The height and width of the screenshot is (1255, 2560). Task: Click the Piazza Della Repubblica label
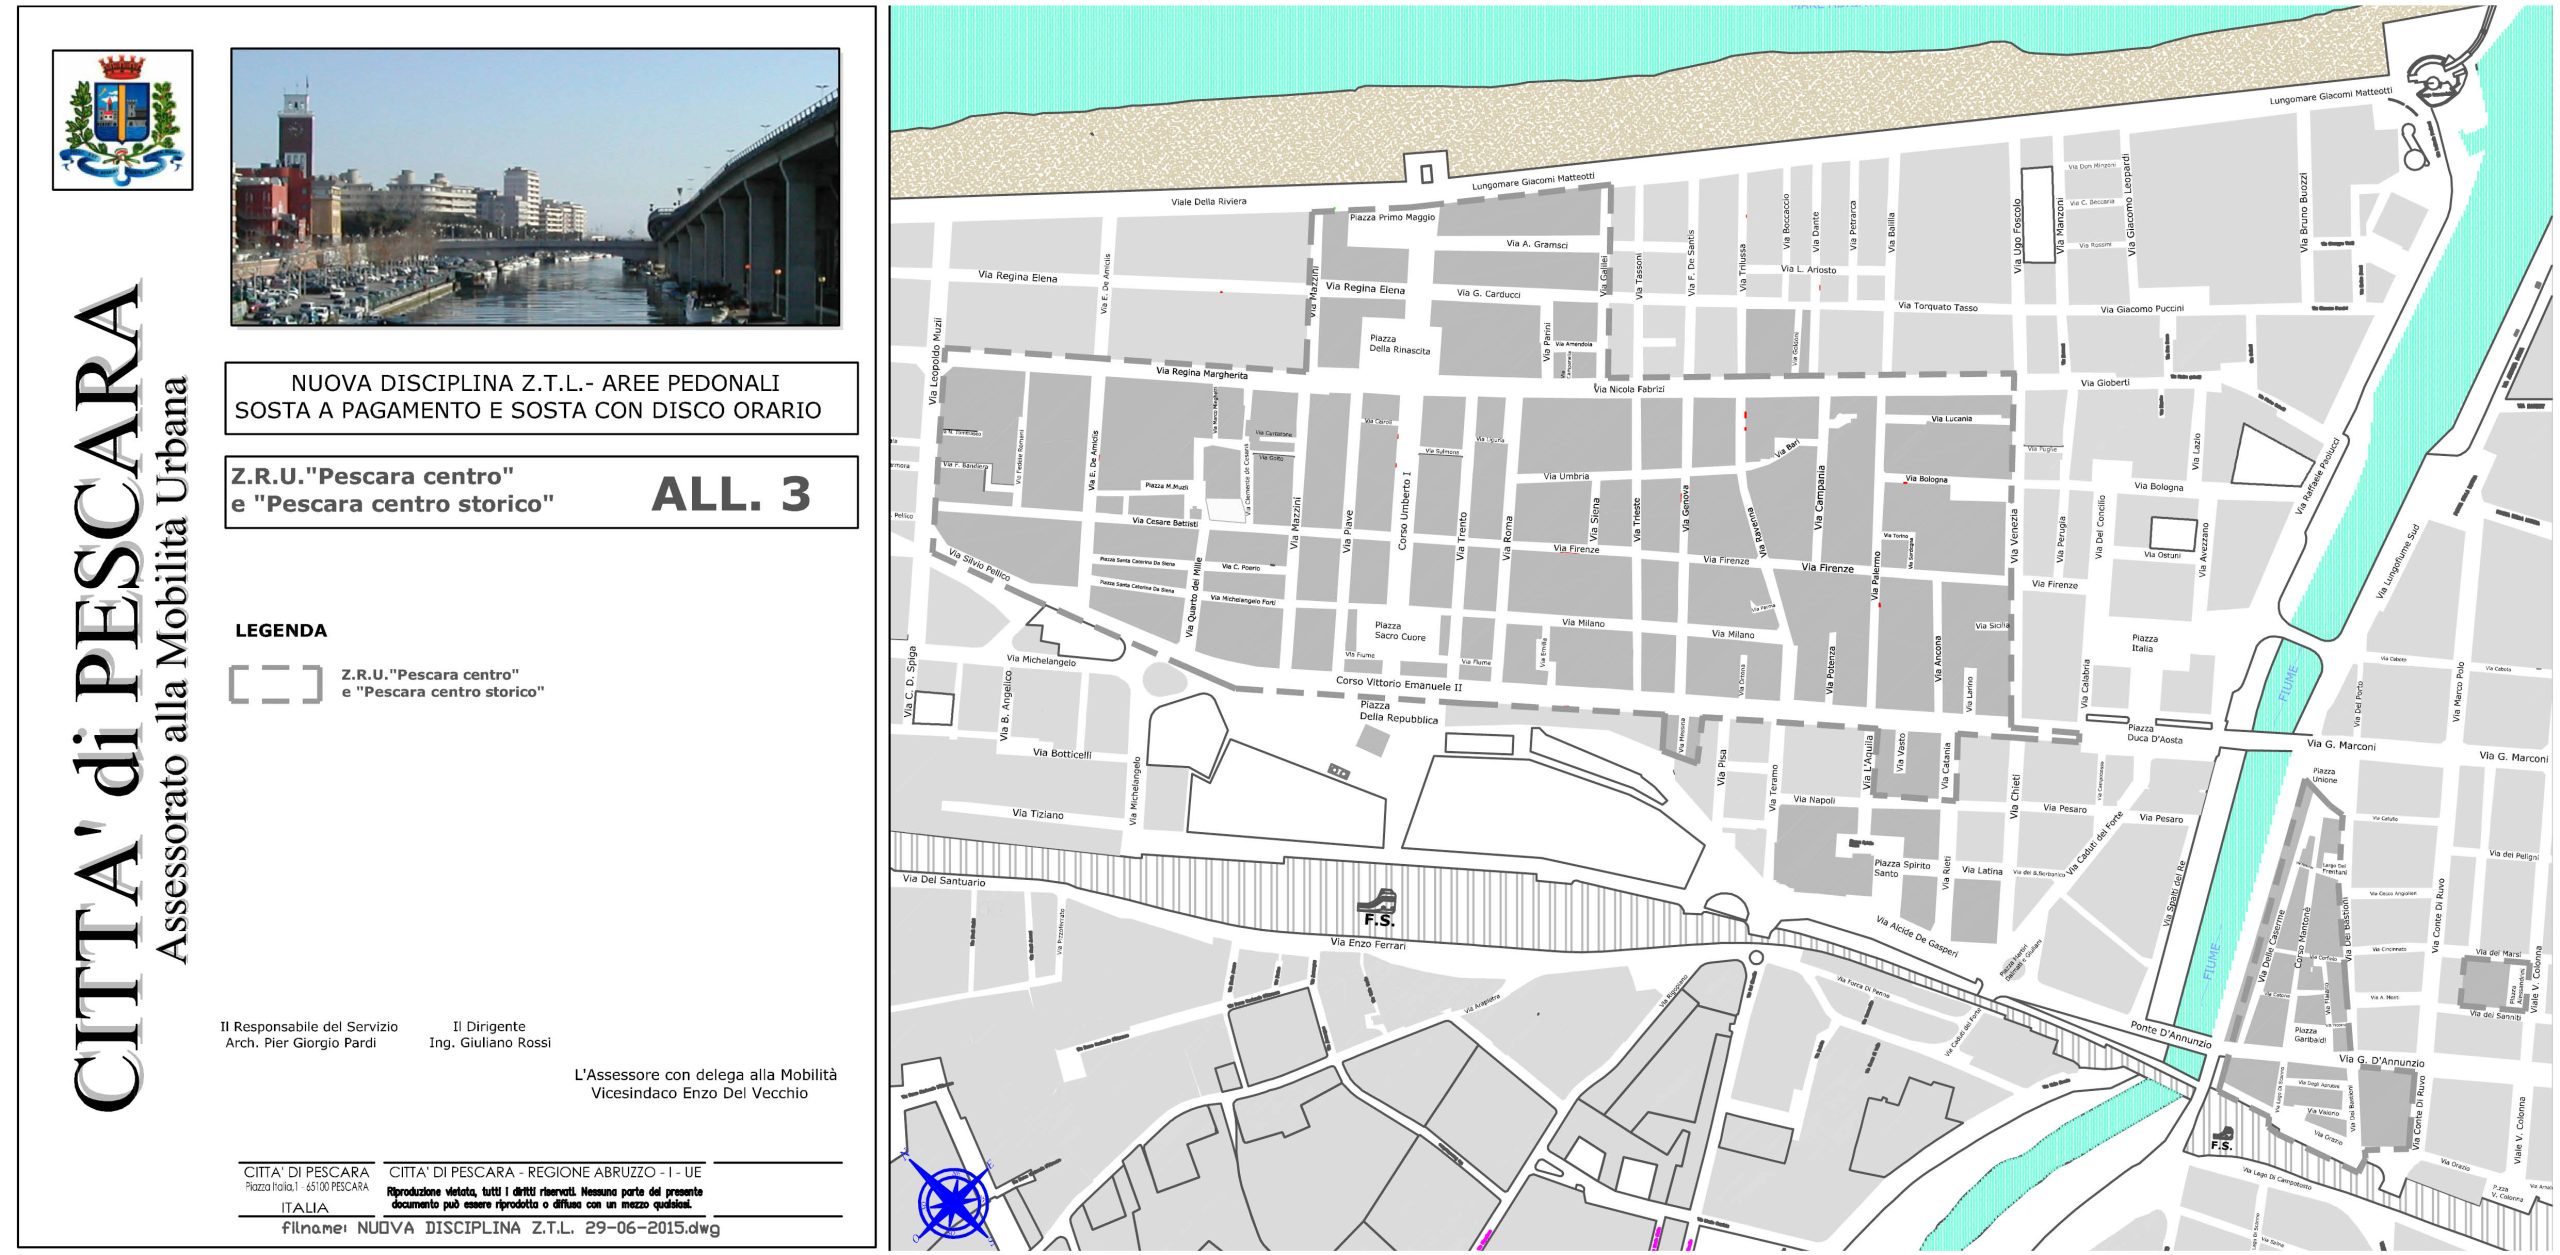click(x=1398, y=712)
